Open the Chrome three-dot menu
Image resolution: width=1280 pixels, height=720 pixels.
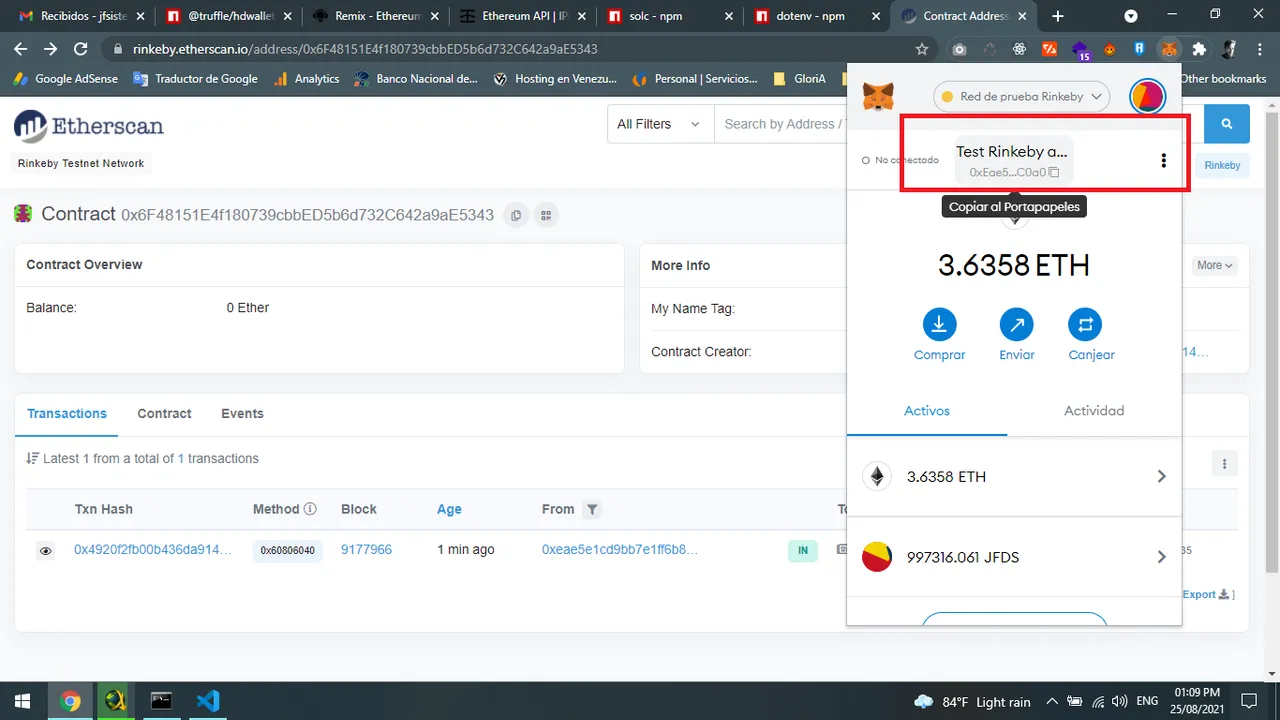1260,49
